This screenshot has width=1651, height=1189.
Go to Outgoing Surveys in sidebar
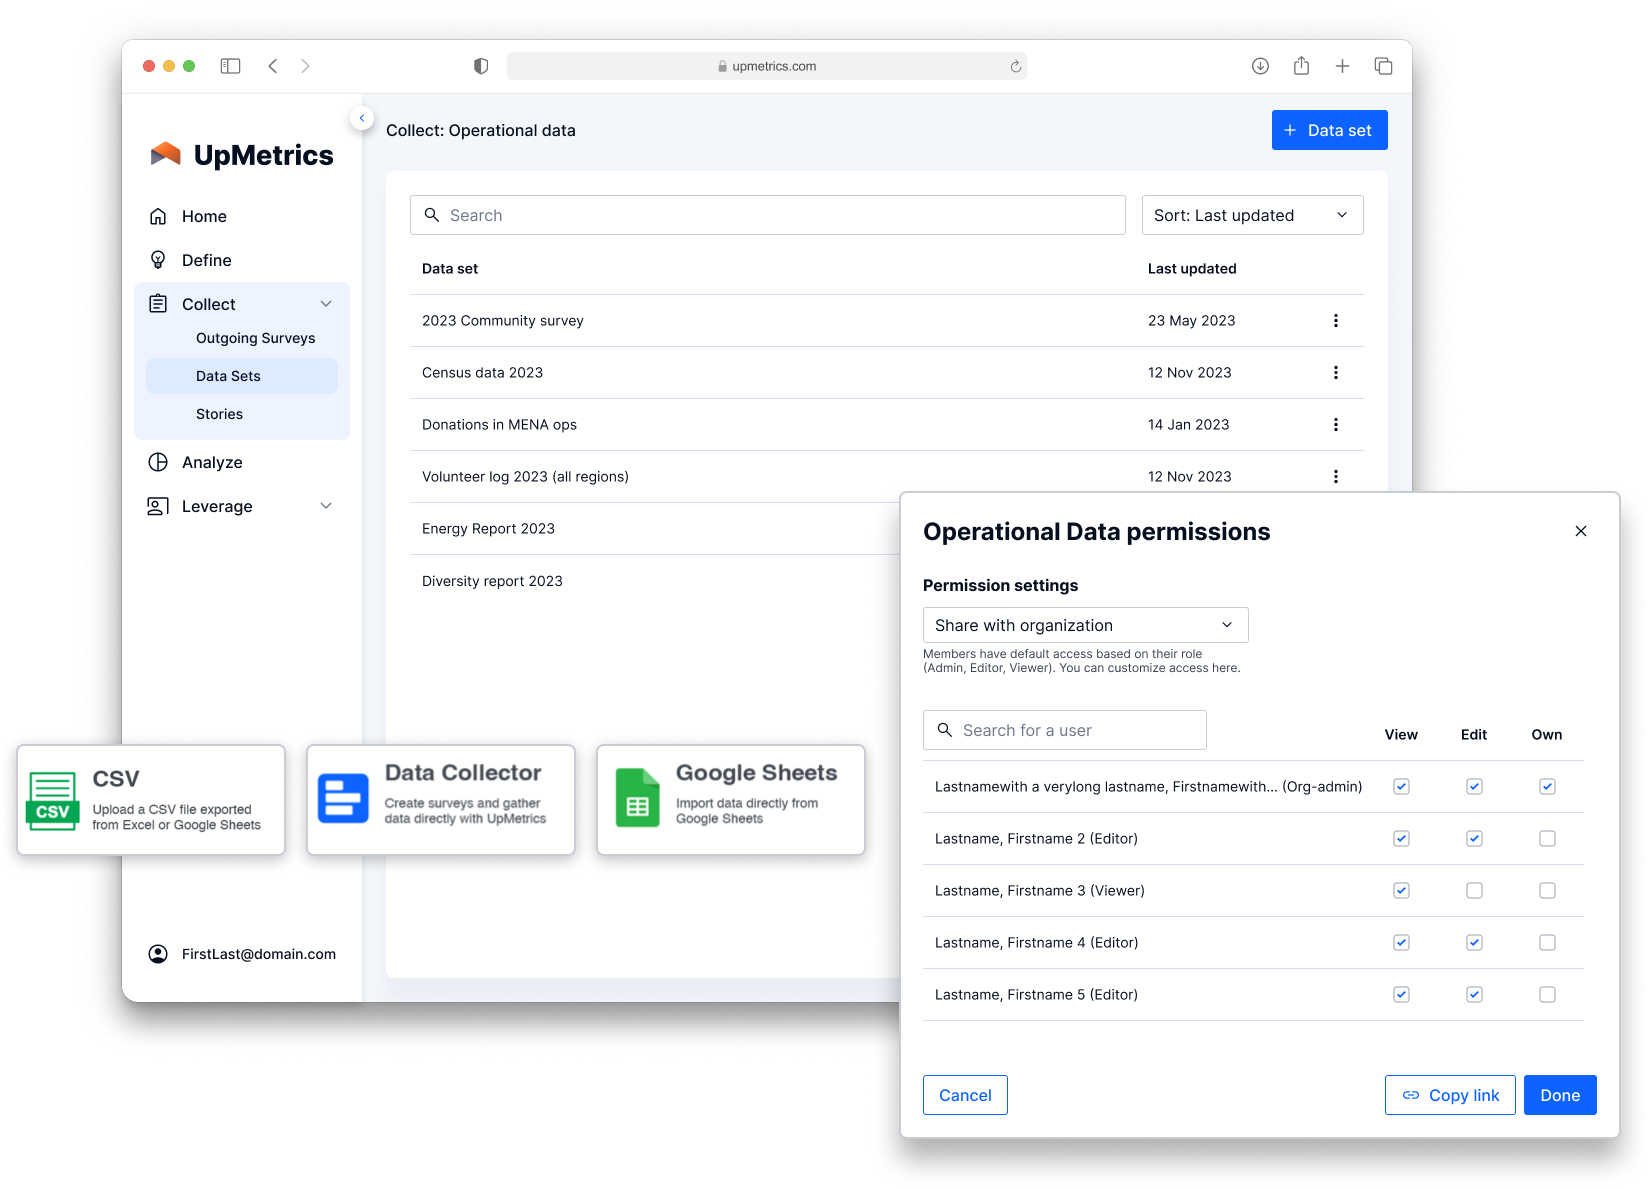point(255,338)
